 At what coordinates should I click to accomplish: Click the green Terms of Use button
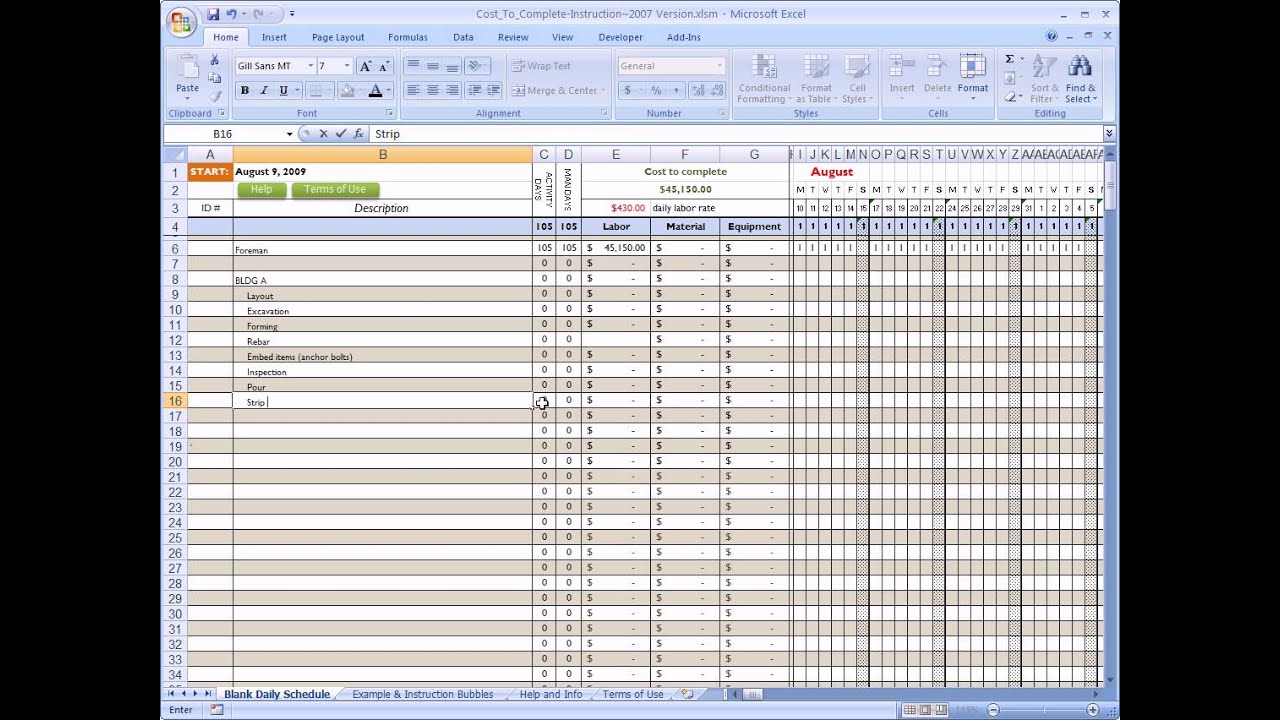[x=335, y=189]
